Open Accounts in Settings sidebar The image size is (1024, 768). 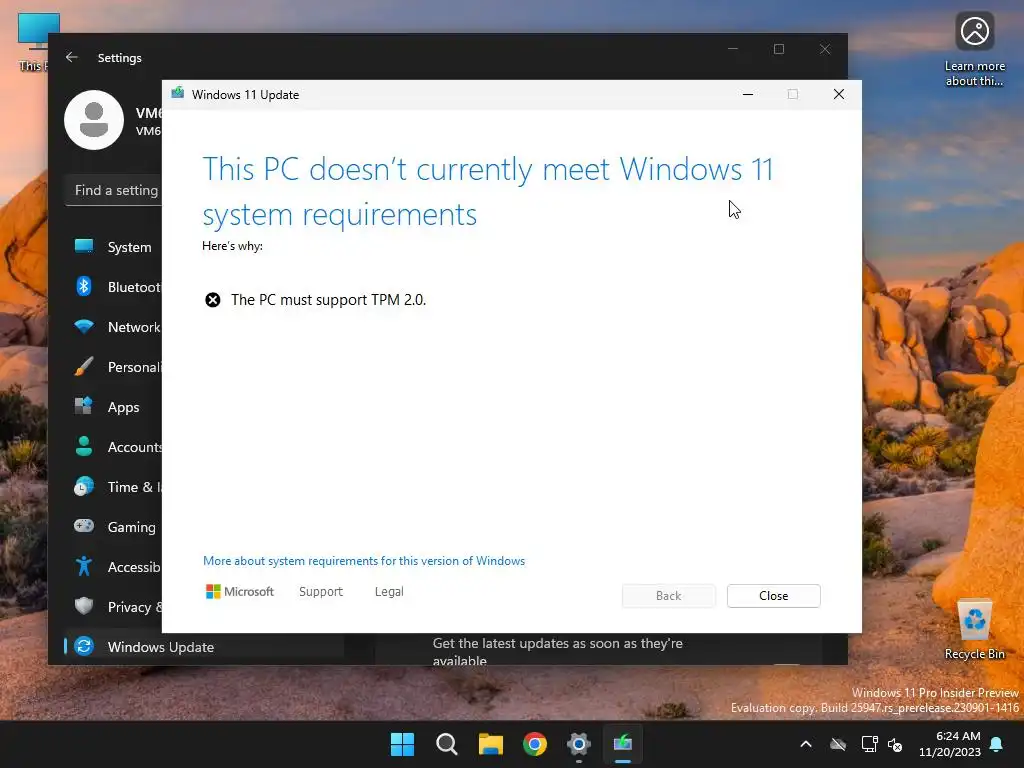[112, 447]
